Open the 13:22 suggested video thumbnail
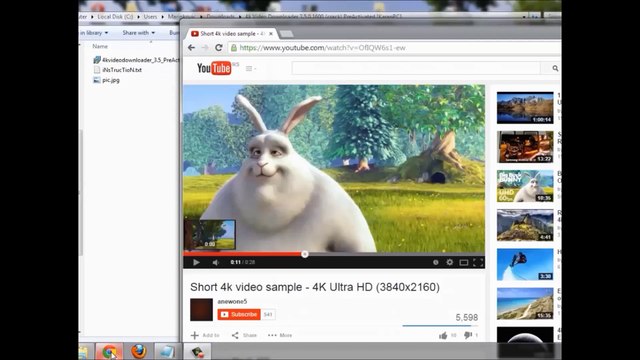 coord(525,147)
